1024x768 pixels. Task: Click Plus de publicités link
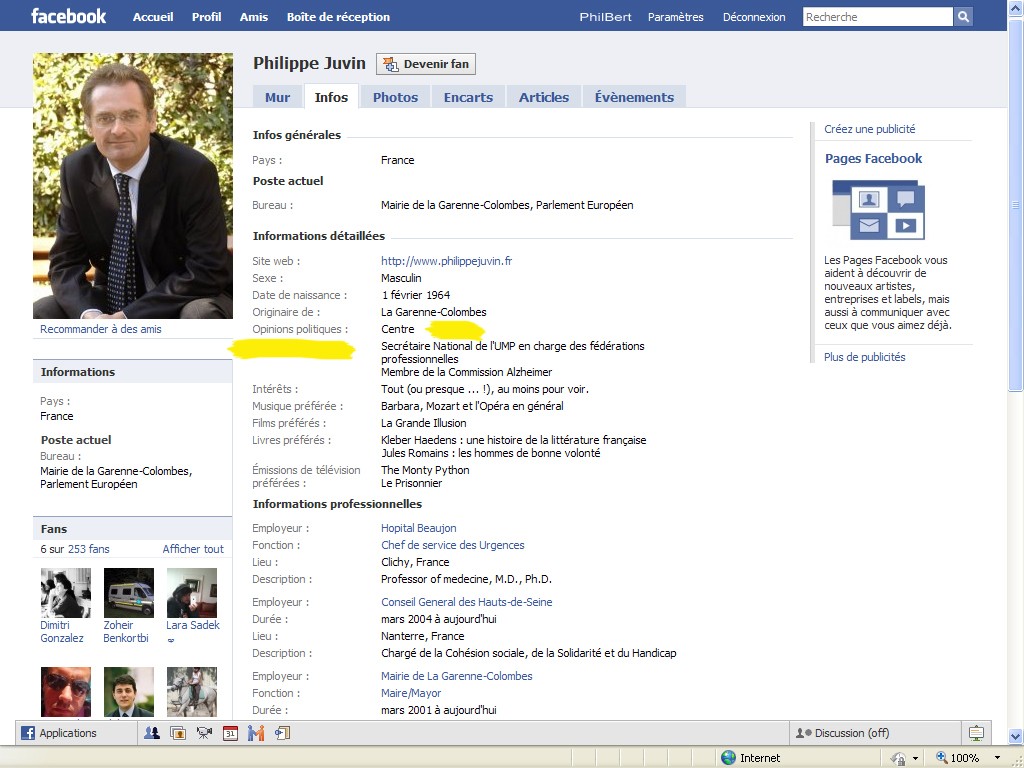[x=864, y=357]
